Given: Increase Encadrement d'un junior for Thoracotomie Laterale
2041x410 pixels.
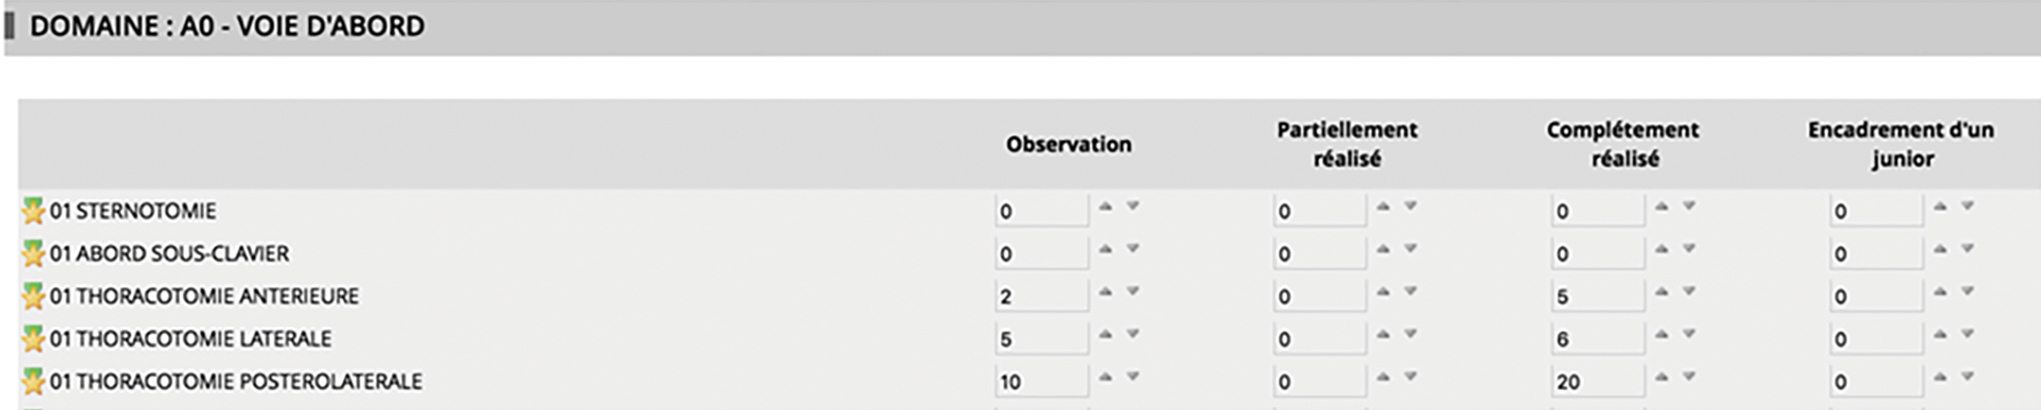Looking at the screenshot, I should pos(1939,334).
